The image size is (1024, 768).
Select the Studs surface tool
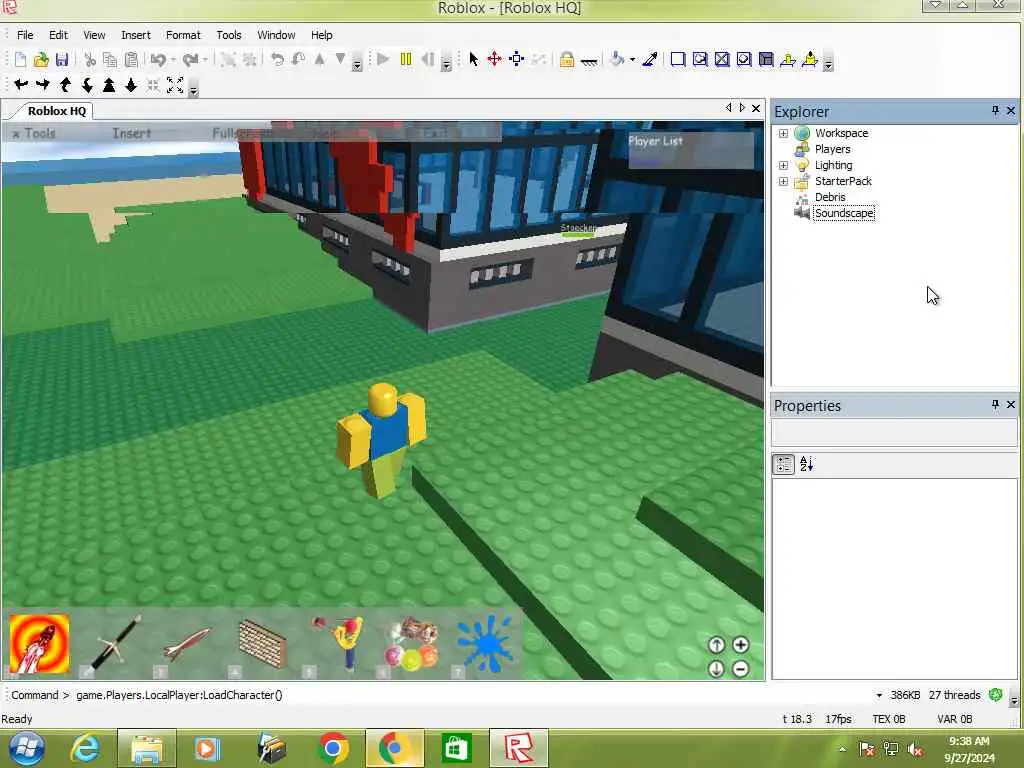coord(744,59)
